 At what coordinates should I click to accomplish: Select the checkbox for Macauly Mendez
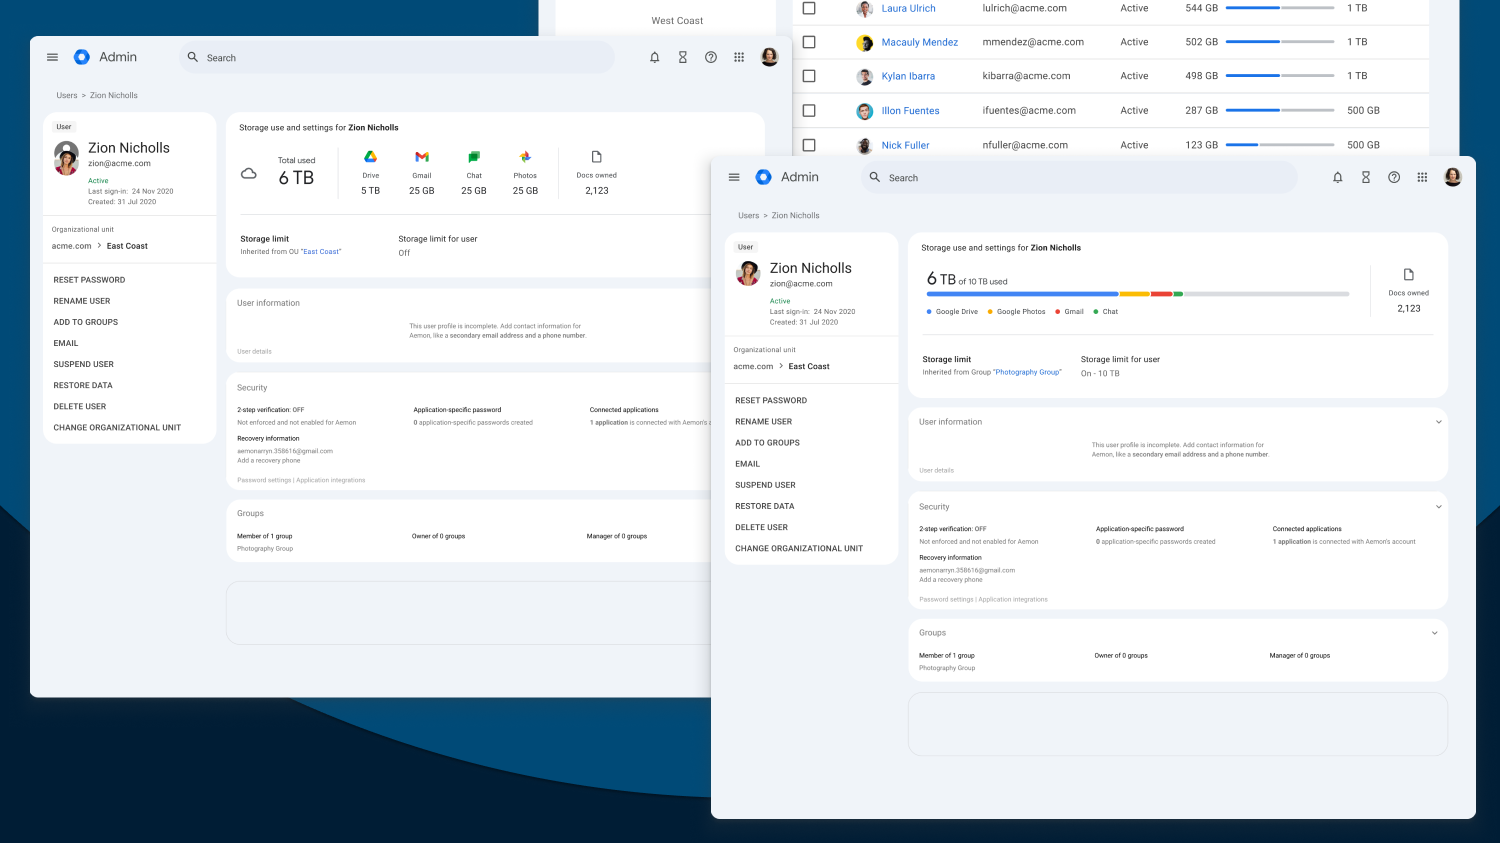tap(809, 42)
